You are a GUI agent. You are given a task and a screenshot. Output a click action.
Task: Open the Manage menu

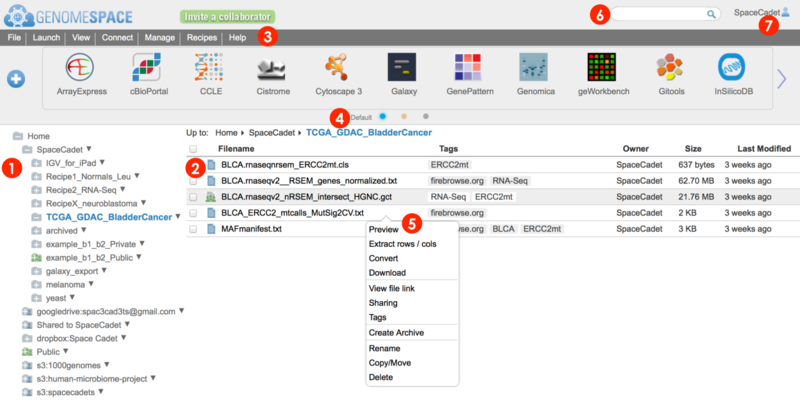[160, 38]
